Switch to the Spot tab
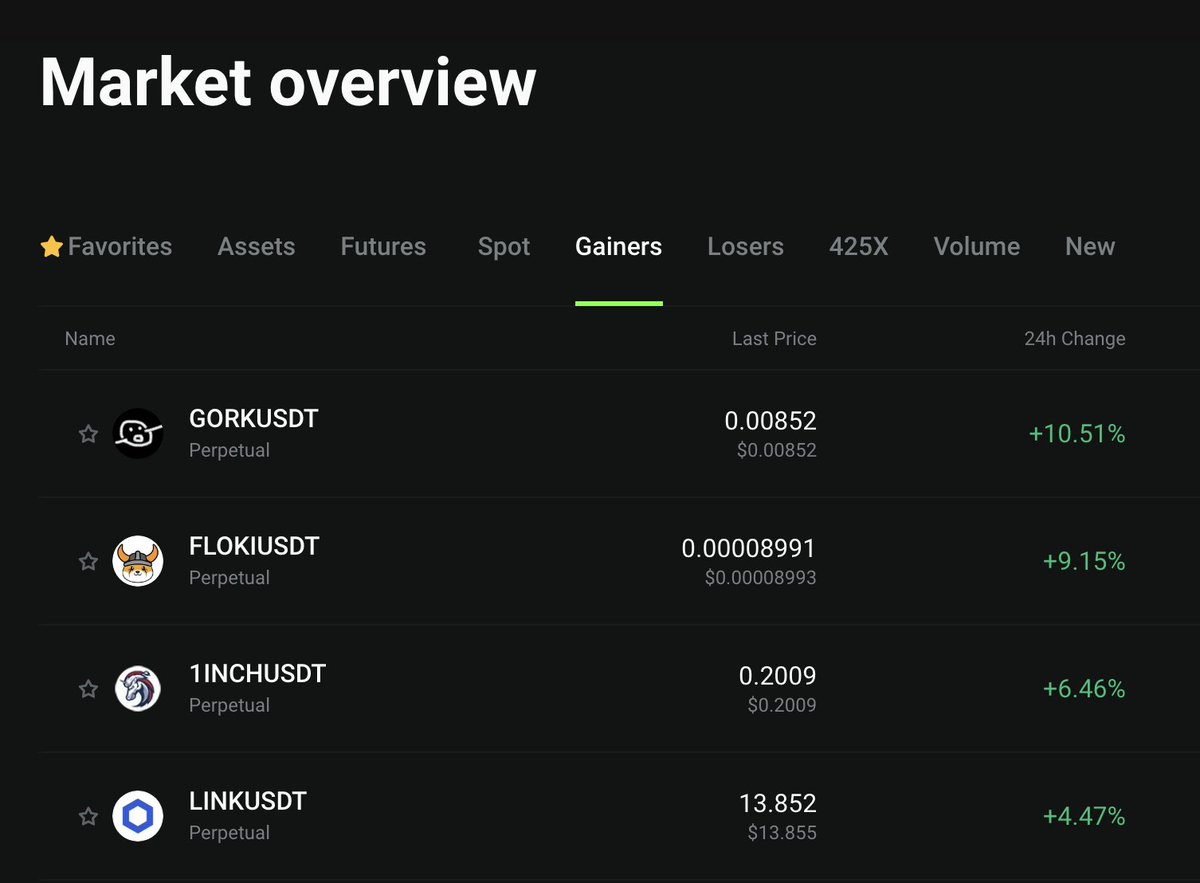Viewport: 1200px width, 883px height. (x=504, y=246)
